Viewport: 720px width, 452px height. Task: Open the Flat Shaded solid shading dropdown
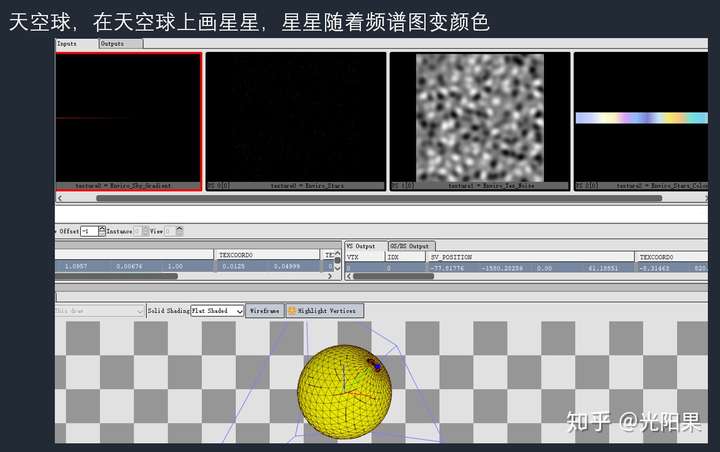point(217,311)
